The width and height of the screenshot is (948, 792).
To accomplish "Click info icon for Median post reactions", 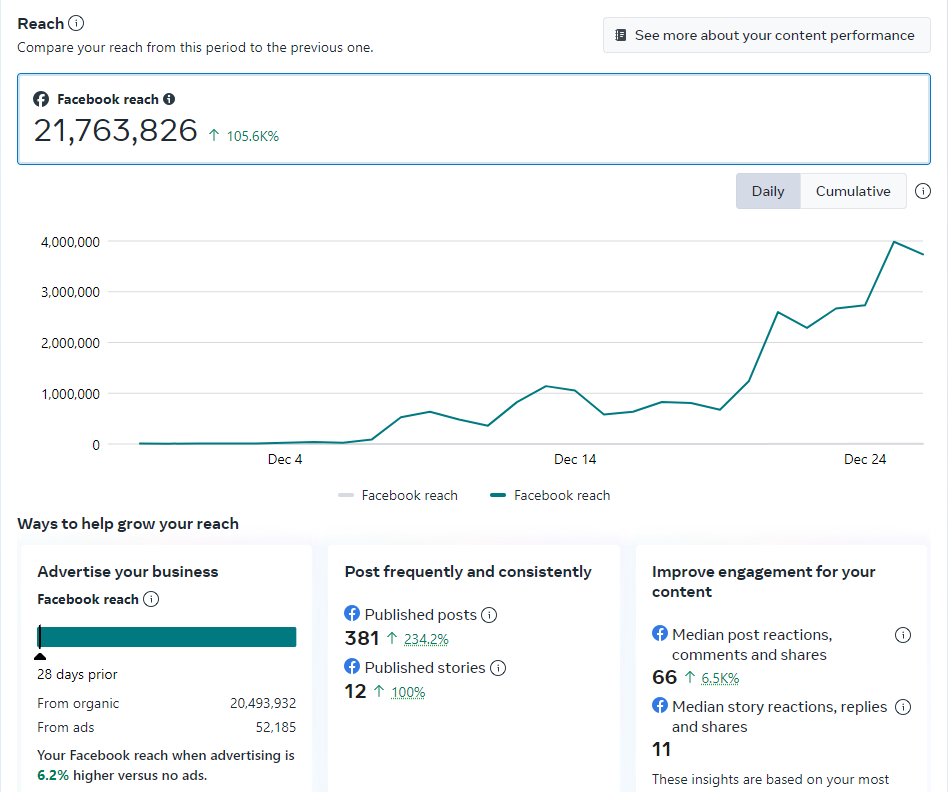I will coord(903,635).
